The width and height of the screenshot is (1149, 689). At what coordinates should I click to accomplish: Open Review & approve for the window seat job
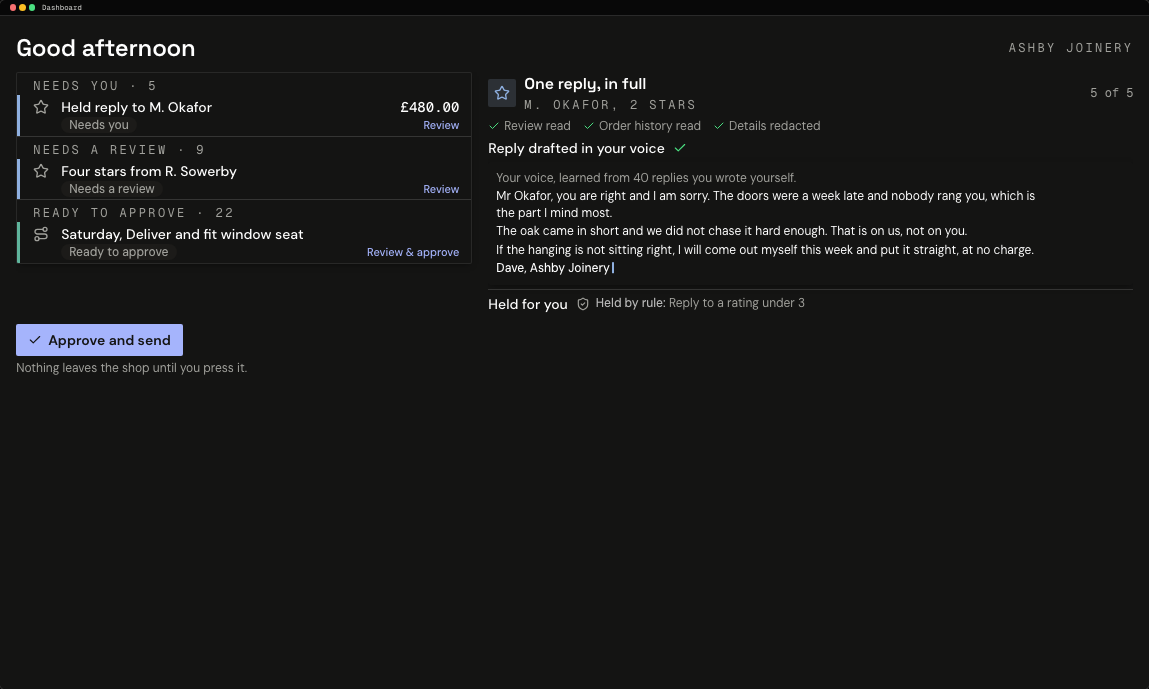[x=413, y=252]
